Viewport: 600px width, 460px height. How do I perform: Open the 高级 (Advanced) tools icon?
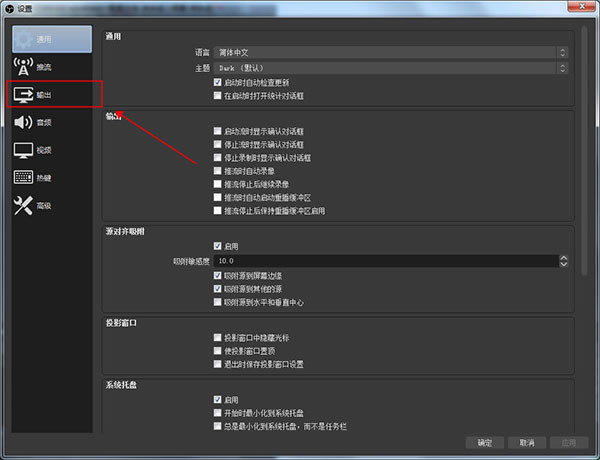[23, 205]
